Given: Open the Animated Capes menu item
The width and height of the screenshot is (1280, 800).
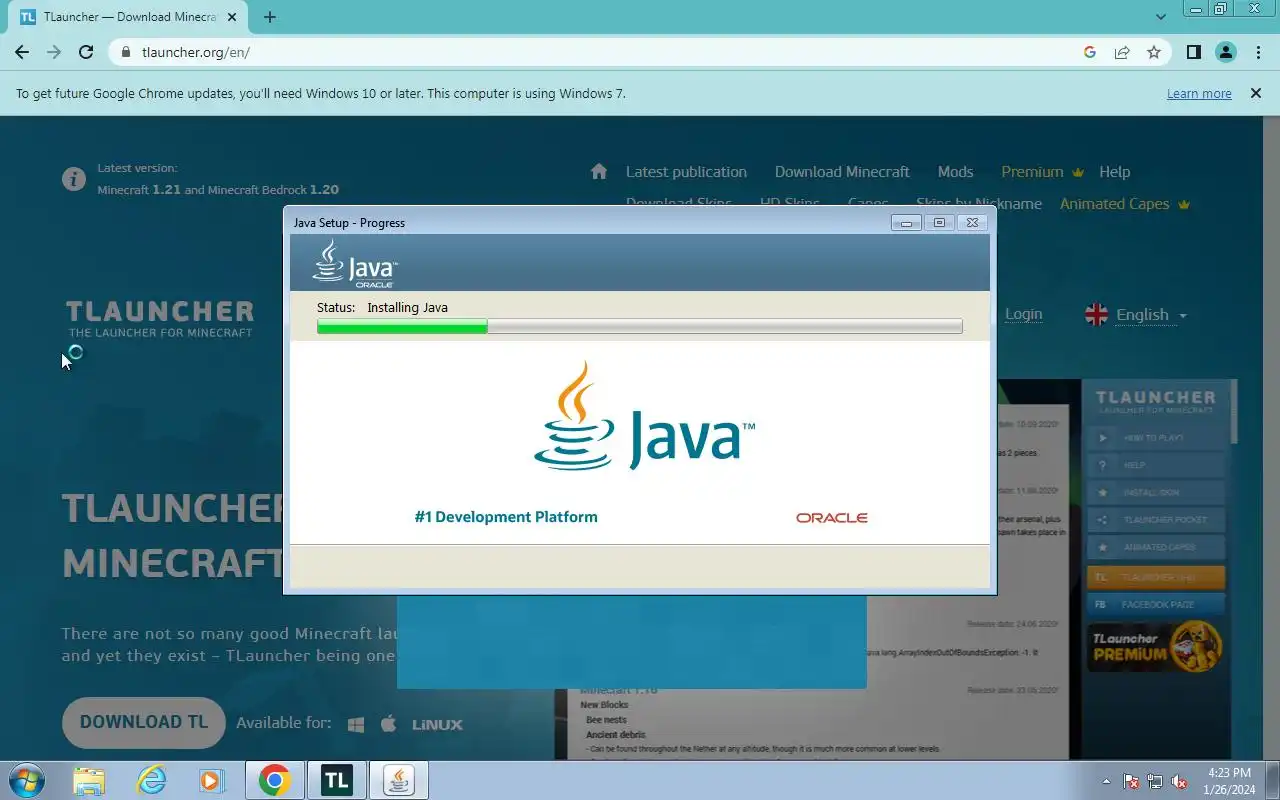Looking at the screenshot, I should [1124, 204].
